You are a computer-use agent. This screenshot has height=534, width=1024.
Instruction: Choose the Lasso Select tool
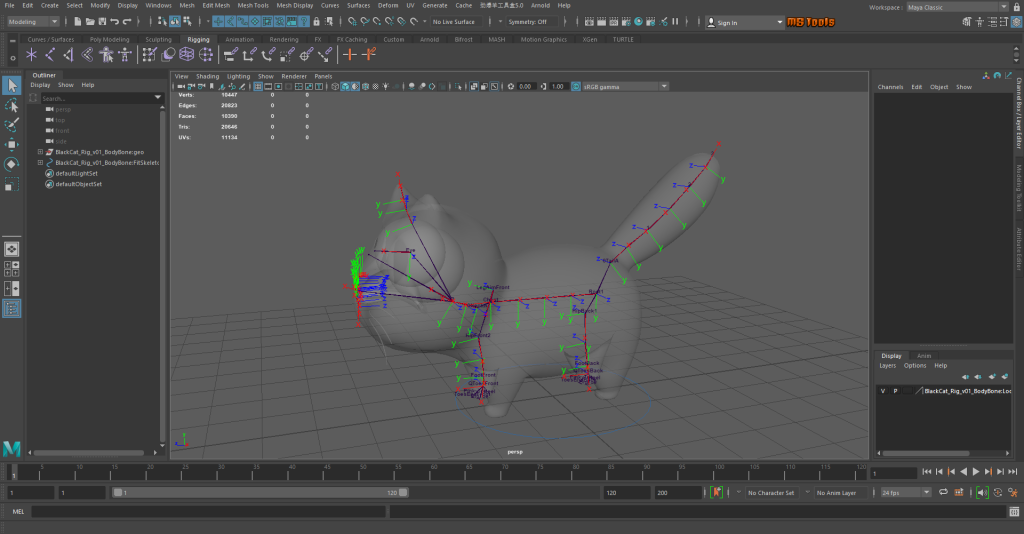click(x=12, y=105)
